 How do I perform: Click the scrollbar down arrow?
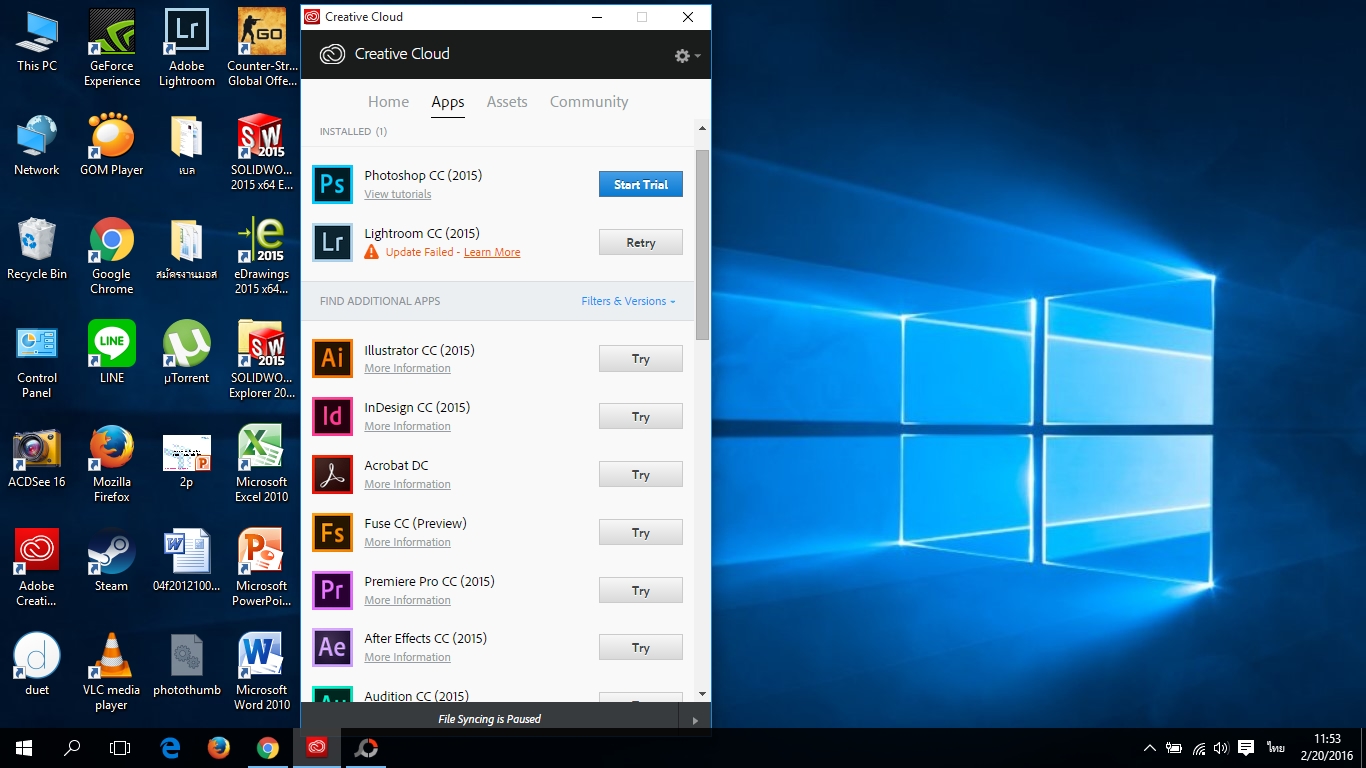(x=702, y=693)
